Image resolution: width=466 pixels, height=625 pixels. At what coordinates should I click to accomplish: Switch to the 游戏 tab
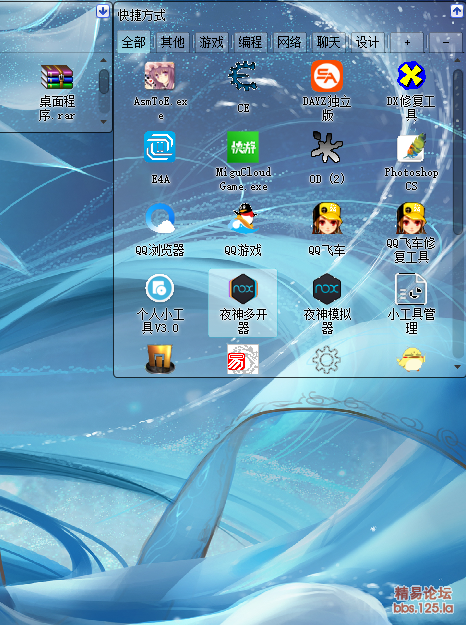click(211, 42)
